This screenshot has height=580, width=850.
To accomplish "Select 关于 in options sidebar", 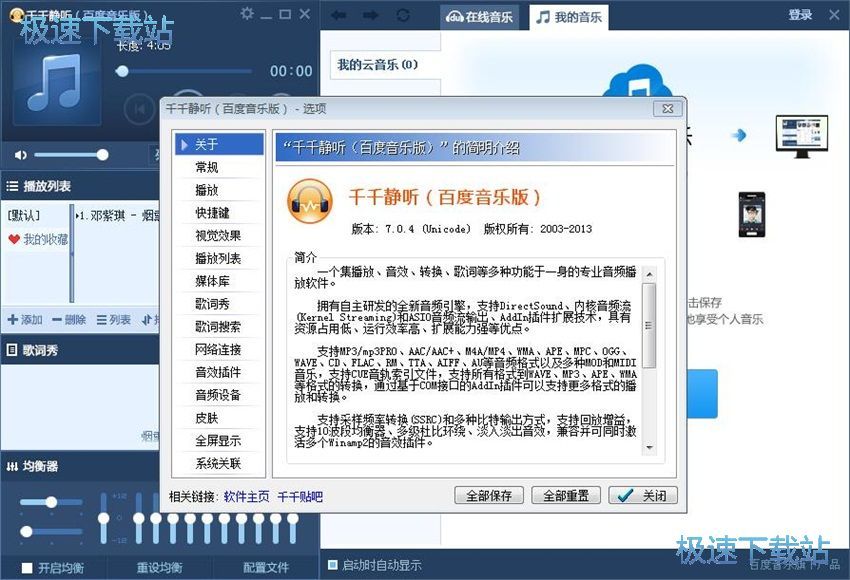I will [x=220, y=145].
